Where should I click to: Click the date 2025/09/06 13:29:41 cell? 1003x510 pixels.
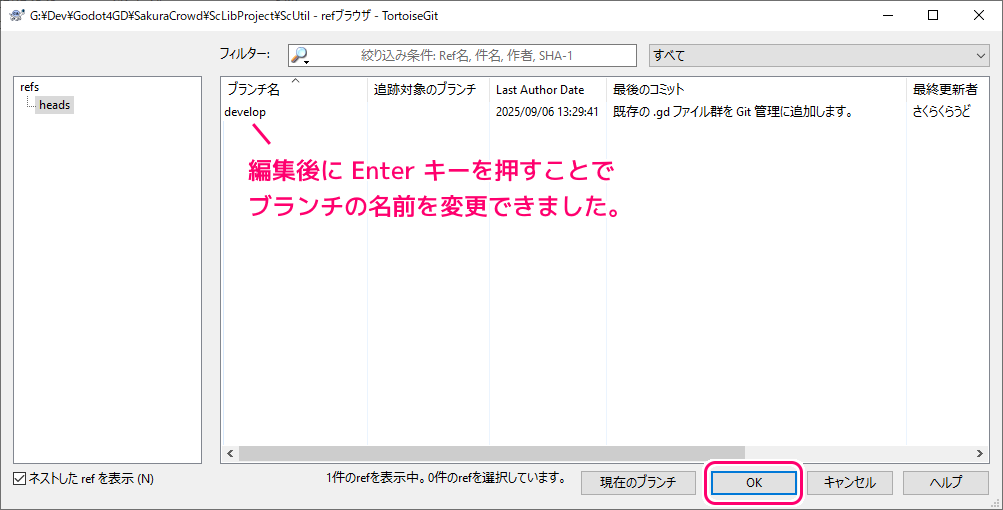pos(547,112)
